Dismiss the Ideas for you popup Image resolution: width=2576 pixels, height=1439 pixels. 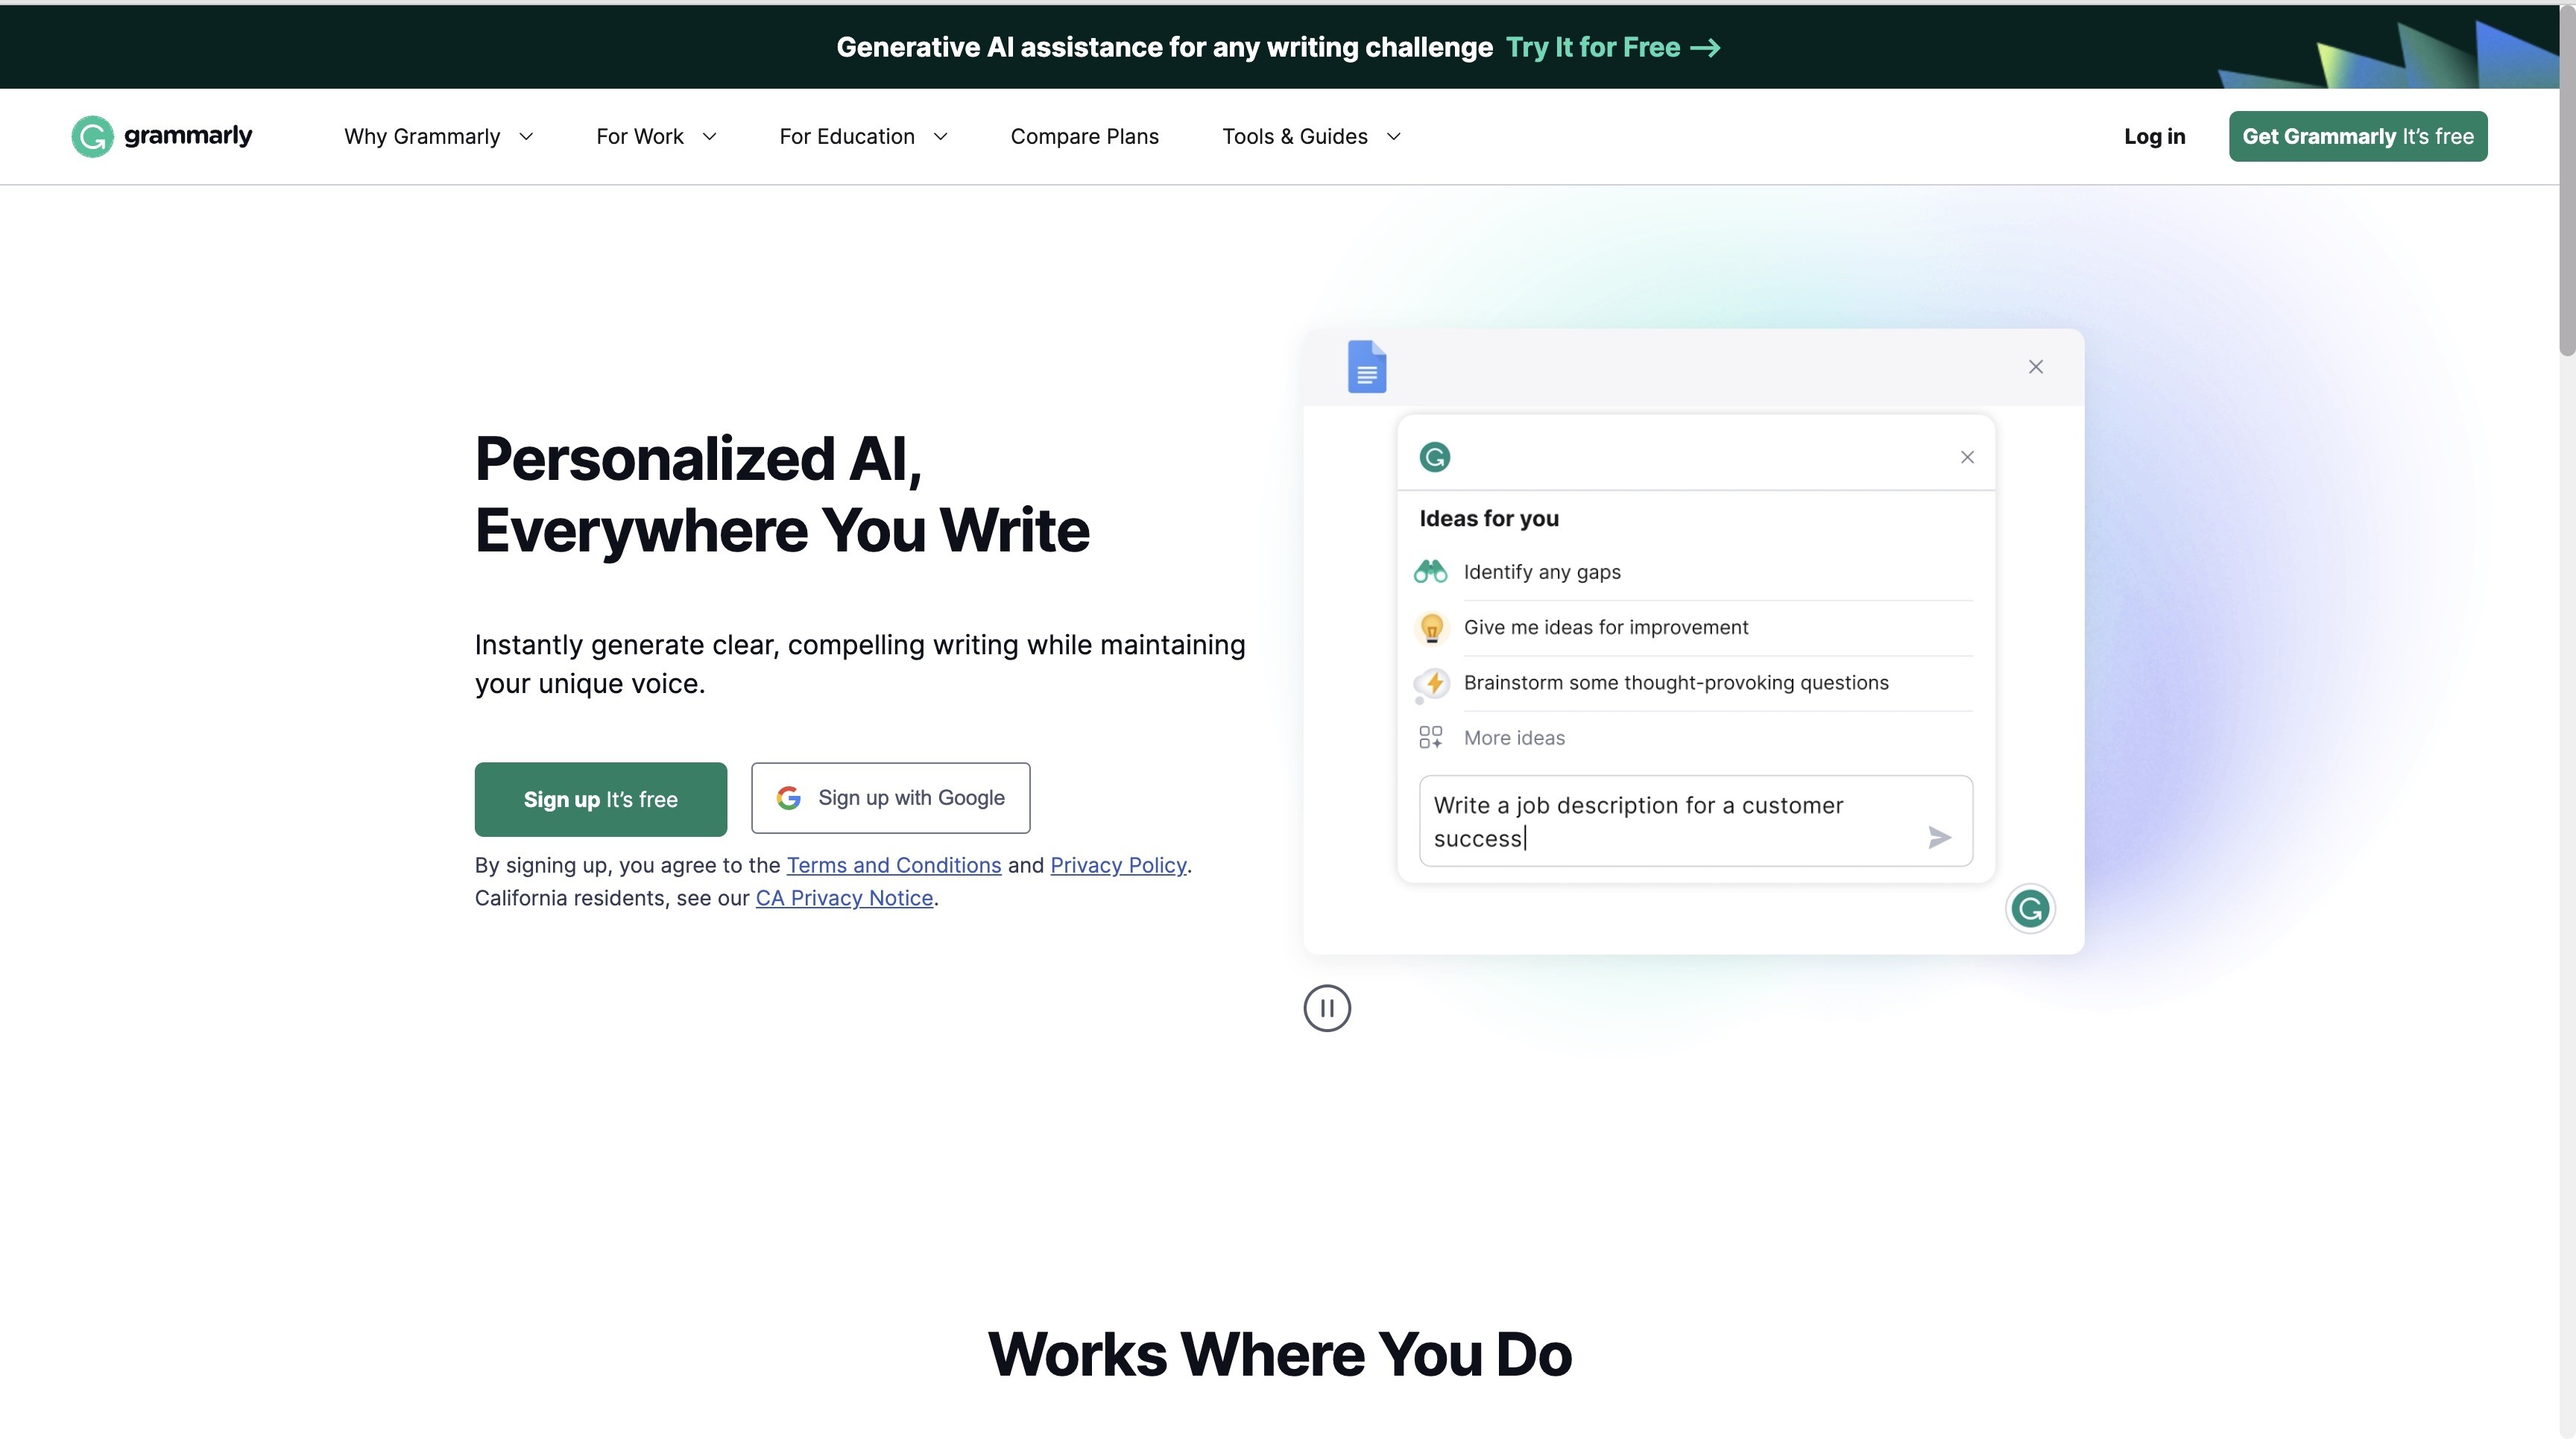point(1966,457)
